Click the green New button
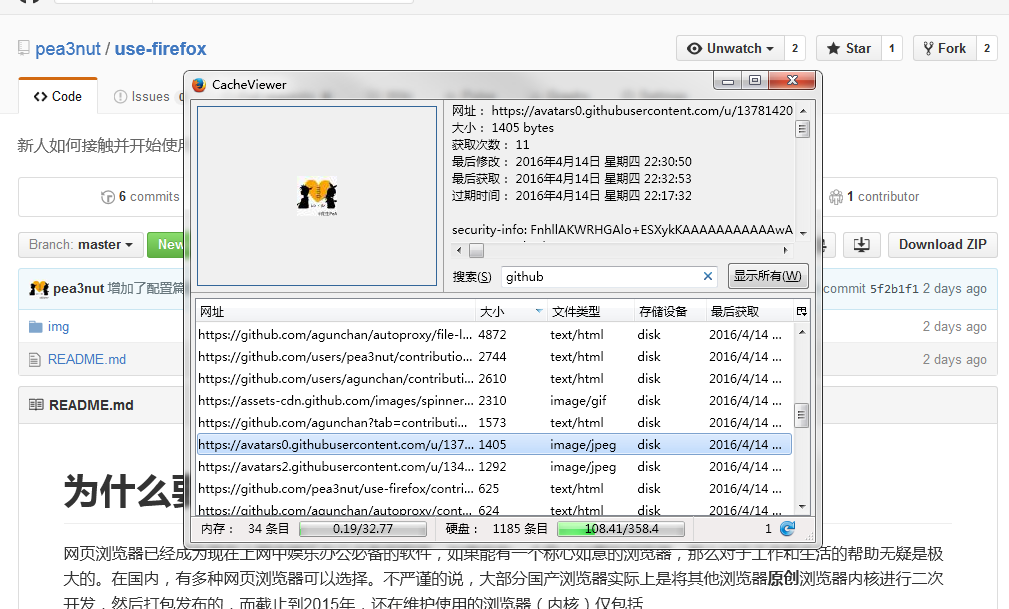 pyautogui.click(x=167, y=245)
